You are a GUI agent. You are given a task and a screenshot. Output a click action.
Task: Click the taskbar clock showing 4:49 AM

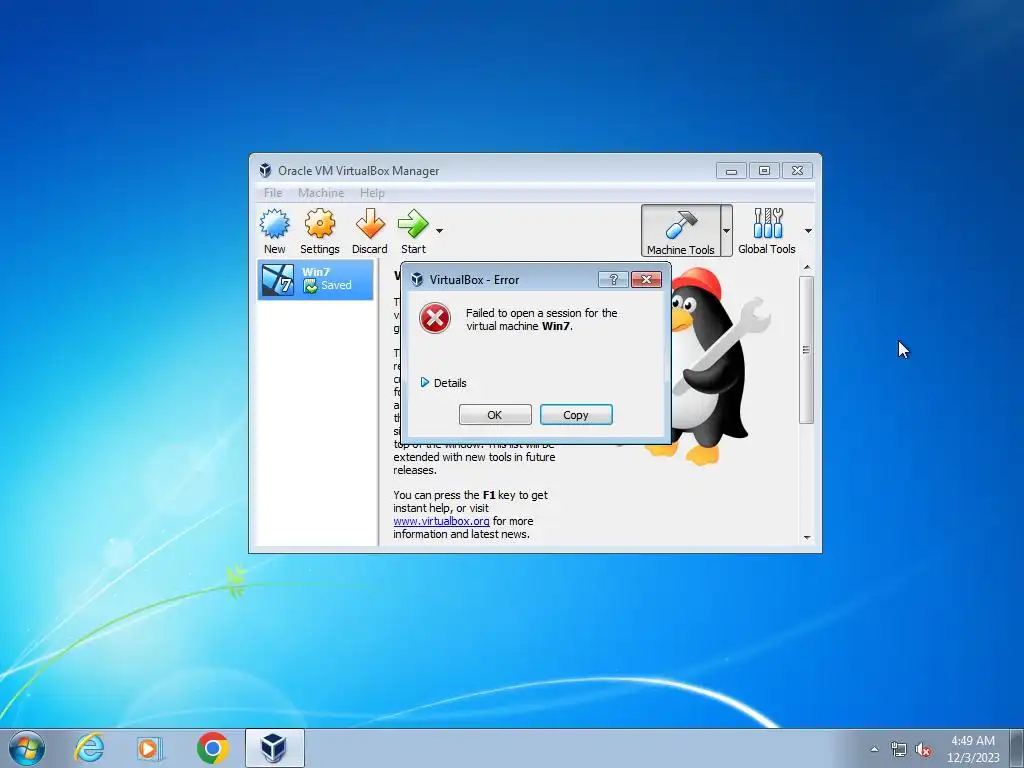973,749
